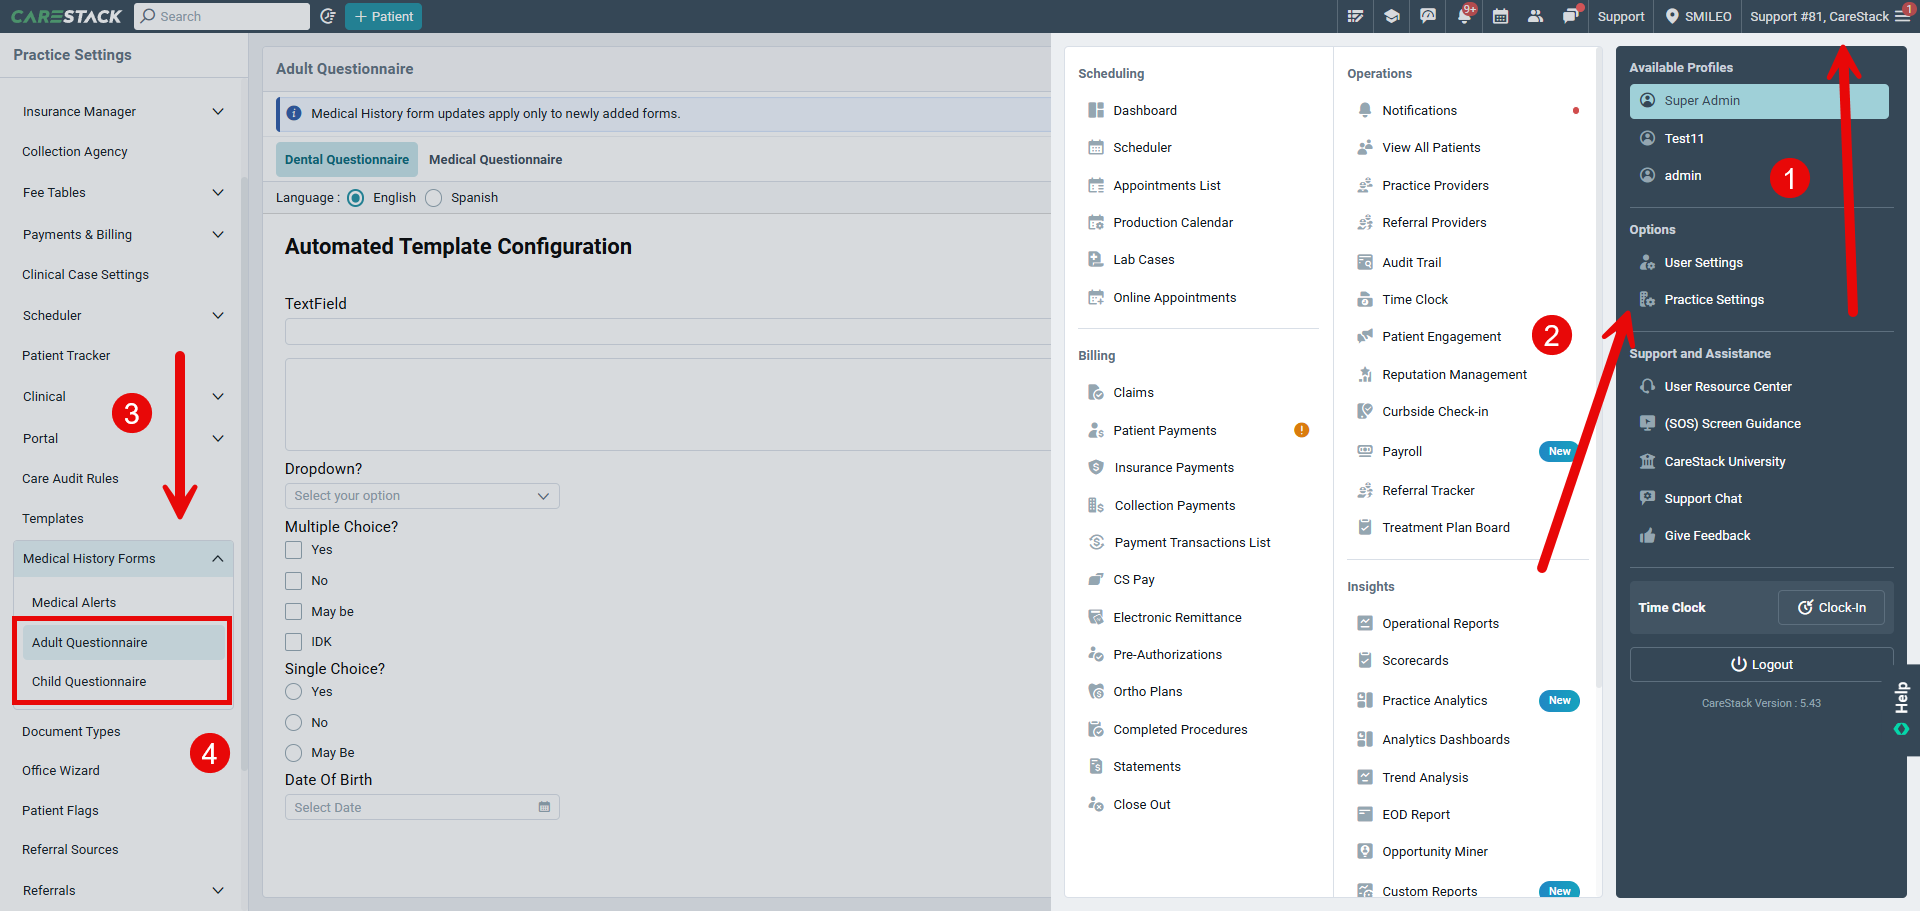Viewport: 1920px width, 911px height.
Task: Click the recent history icon next to search
Action: pos(328,16)
